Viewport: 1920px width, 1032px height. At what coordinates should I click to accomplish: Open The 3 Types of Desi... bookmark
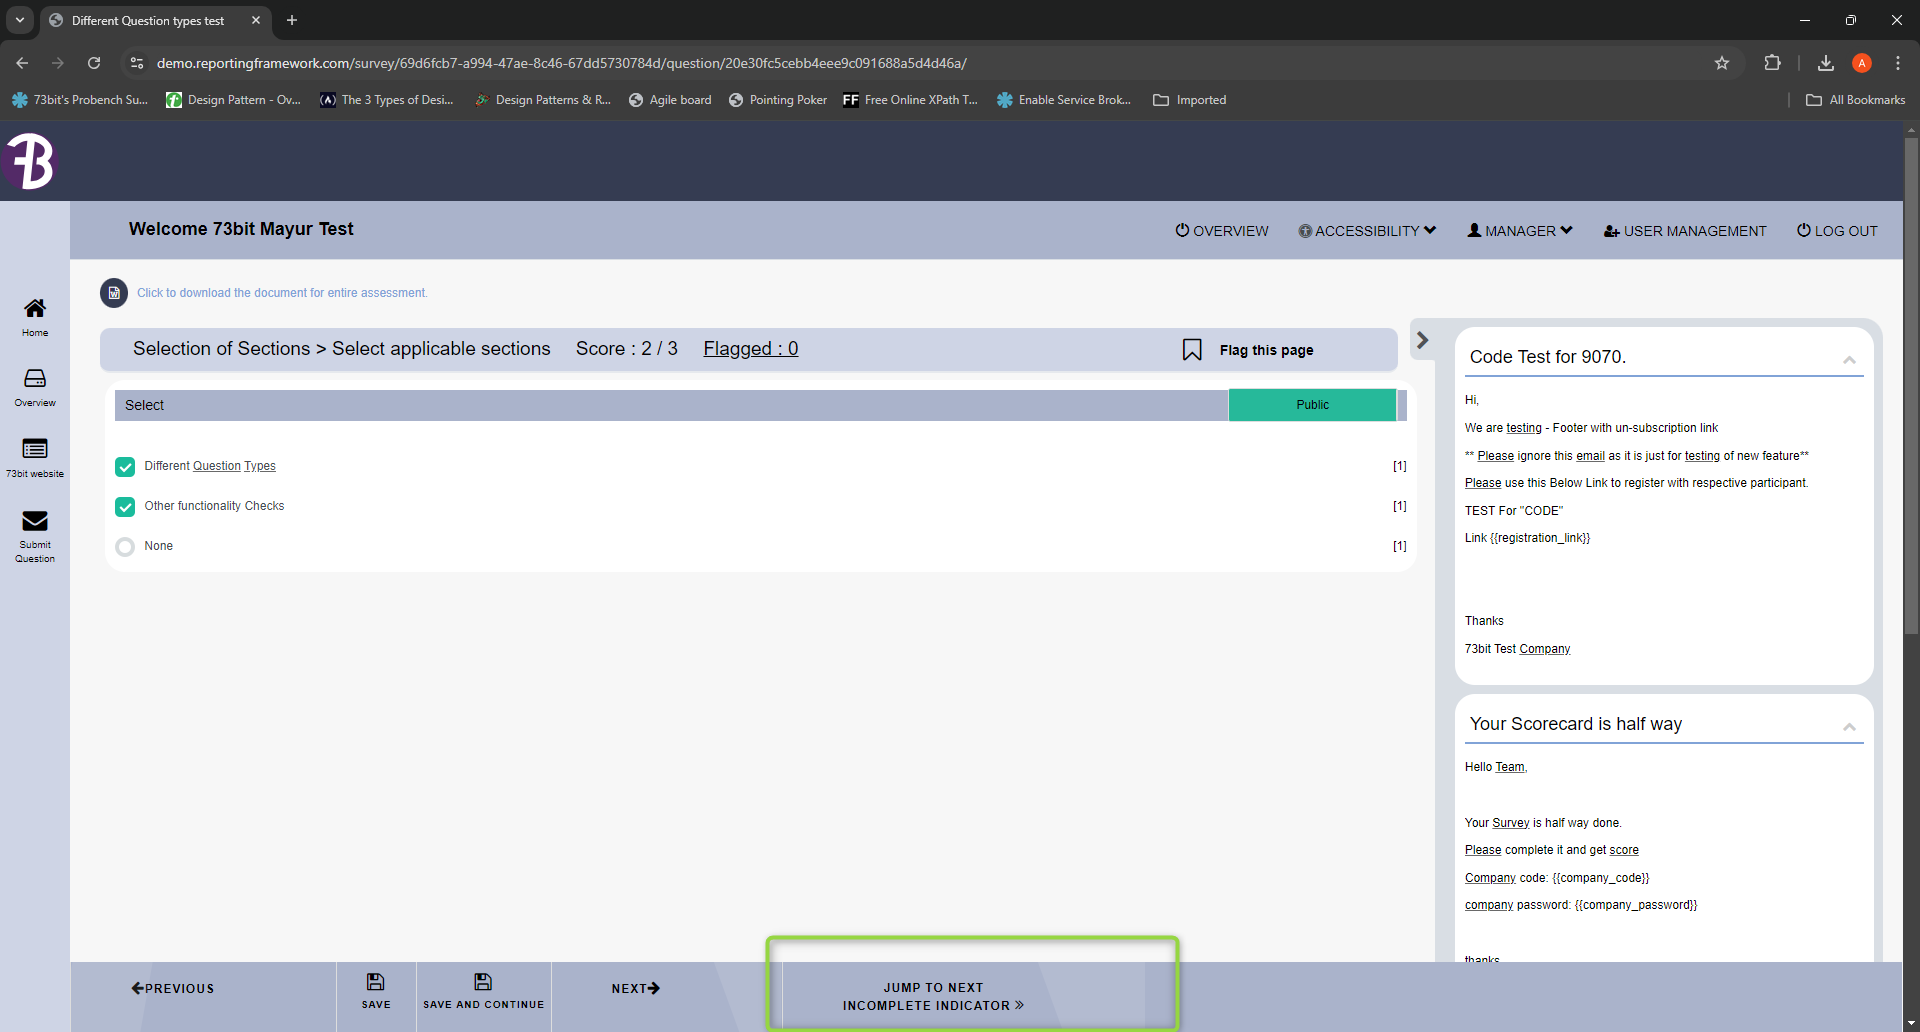point(387,100)
